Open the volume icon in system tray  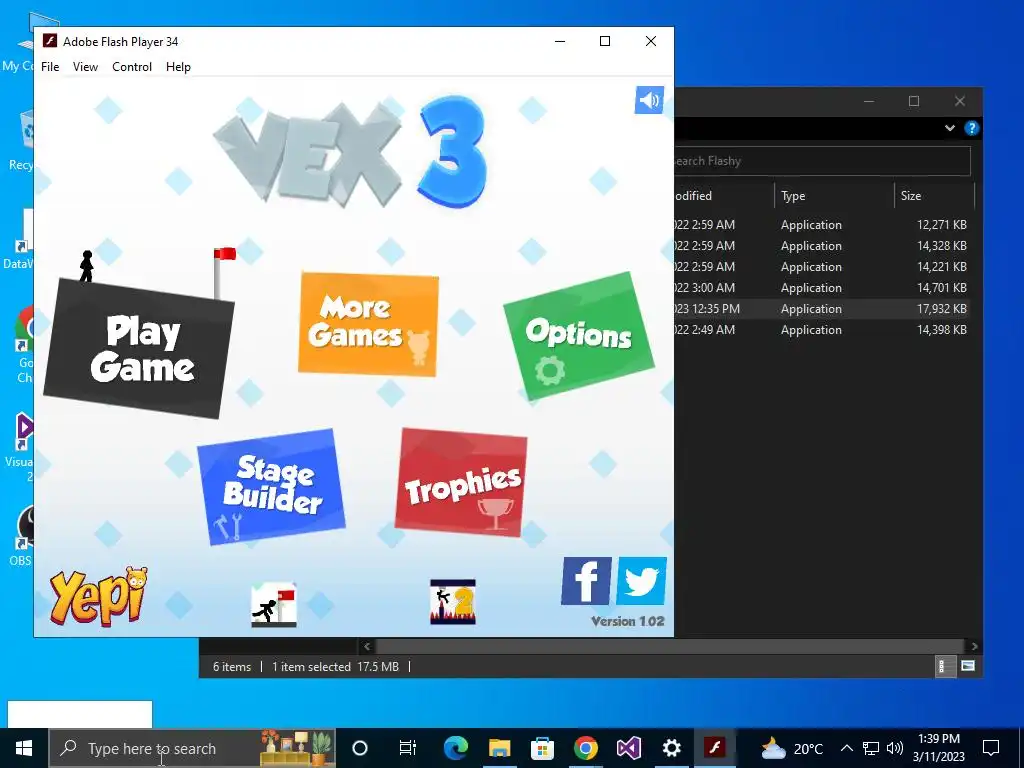click(x=895, y=748)
